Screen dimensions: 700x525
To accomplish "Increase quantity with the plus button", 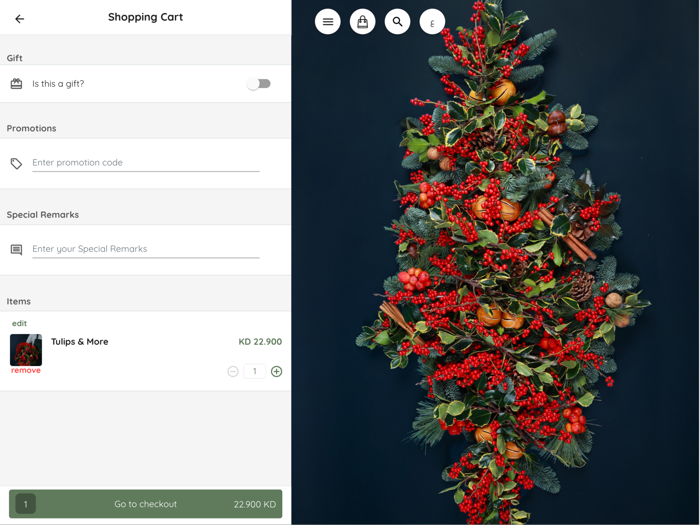I will point(276,371).
